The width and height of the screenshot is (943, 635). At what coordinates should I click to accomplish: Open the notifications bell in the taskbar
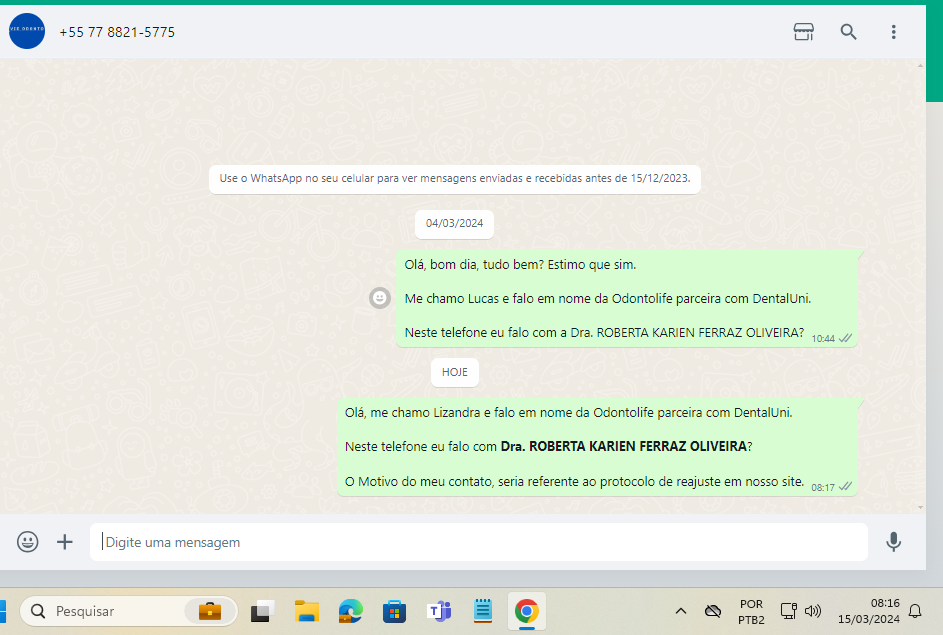pos(914,611)
